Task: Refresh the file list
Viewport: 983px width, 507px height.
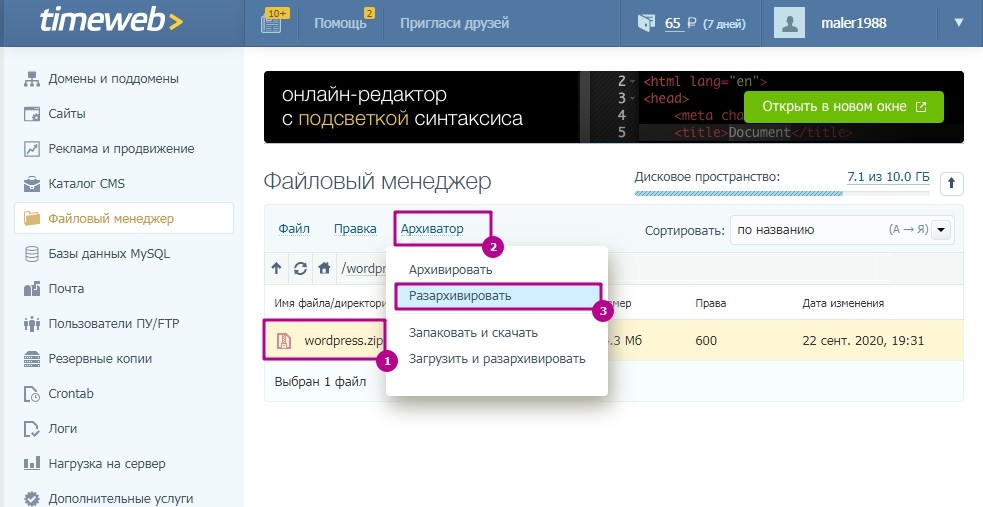Action: coord(300,268)
